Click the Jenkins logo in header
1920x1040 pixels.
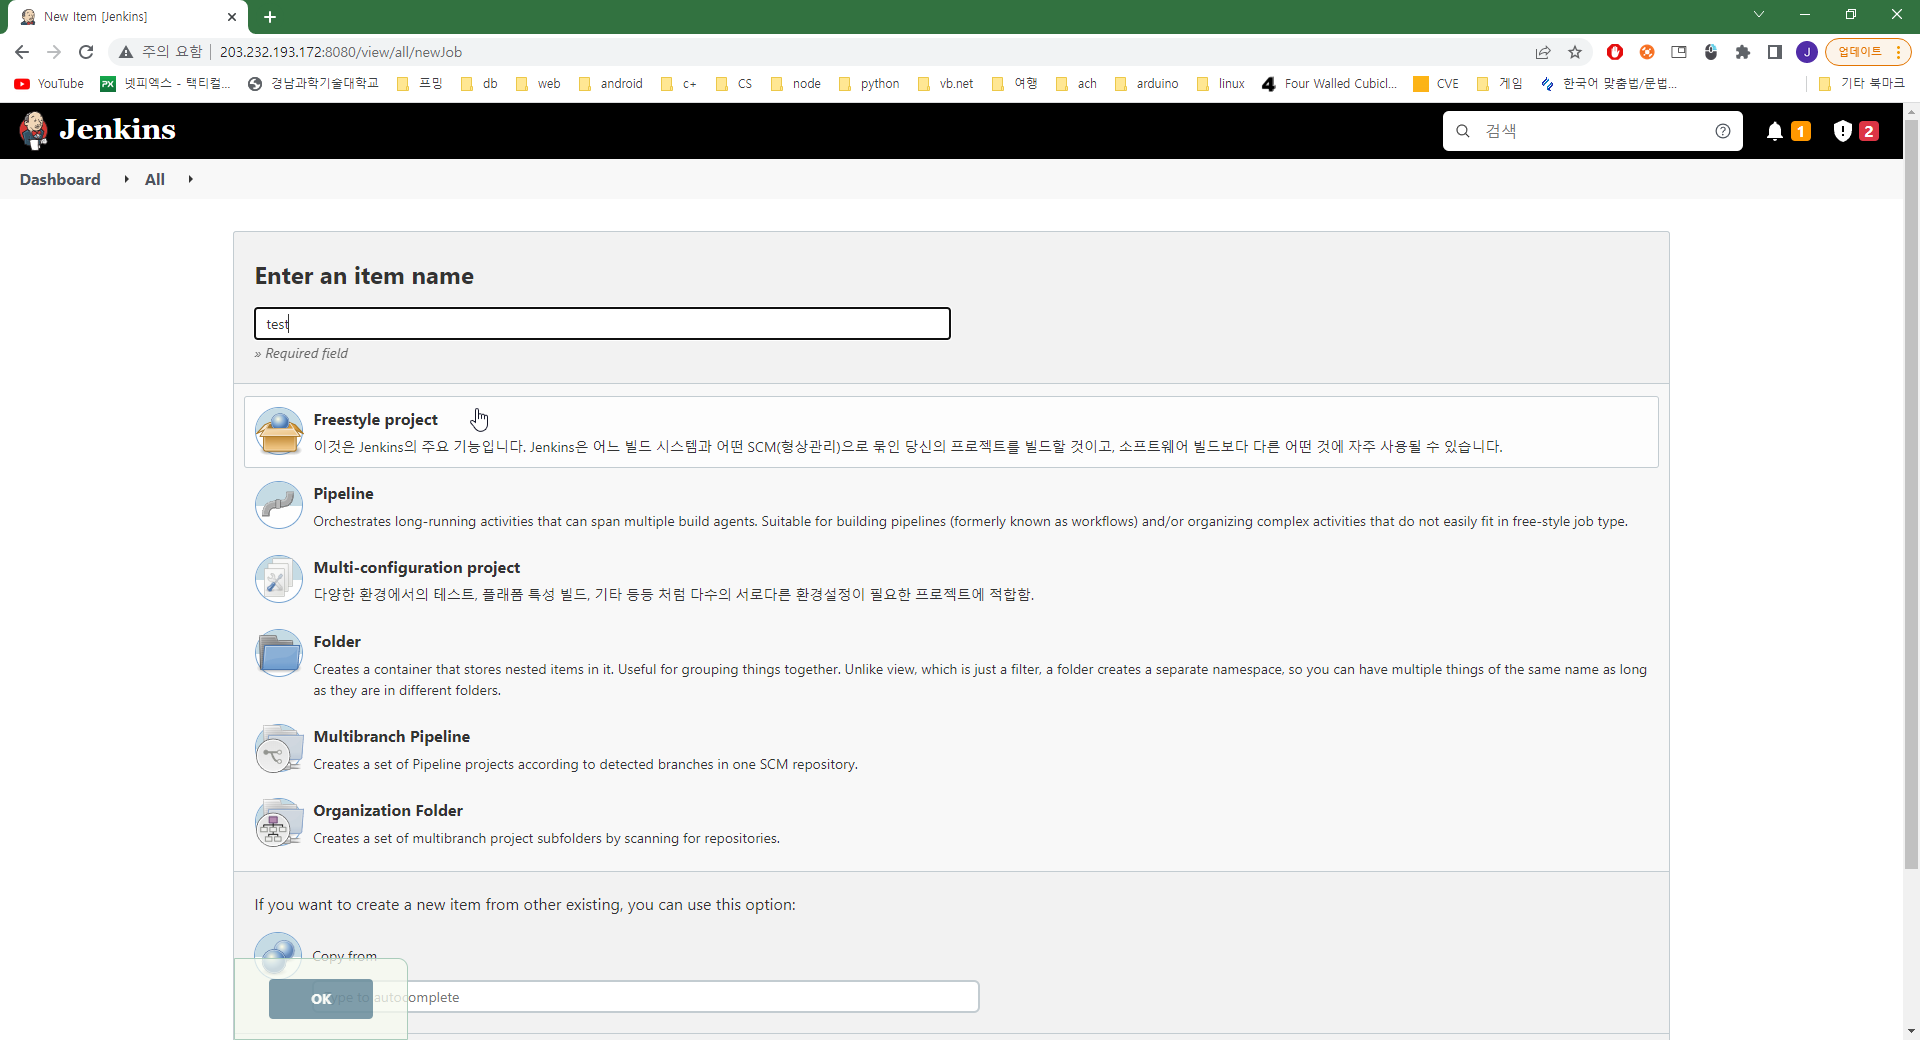click(98, 130)
